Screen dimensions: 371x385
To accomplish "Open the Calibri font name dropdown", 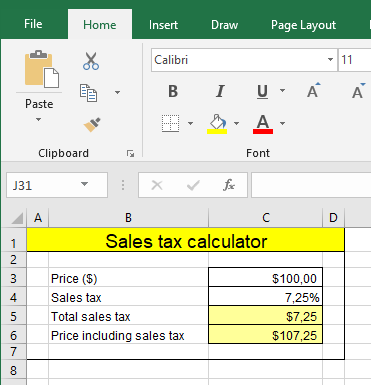I will (330, 60).
